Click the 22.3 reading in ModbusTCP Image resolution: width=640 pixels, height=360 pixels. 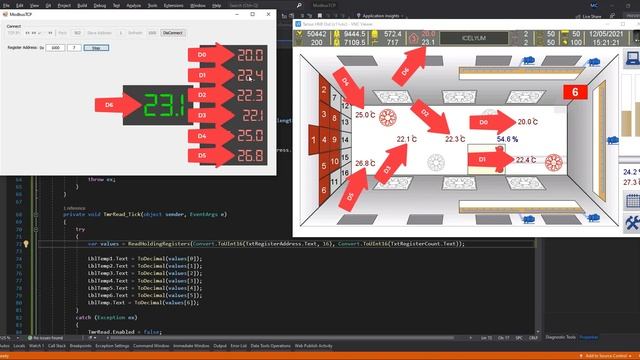[x=250, y=95]
